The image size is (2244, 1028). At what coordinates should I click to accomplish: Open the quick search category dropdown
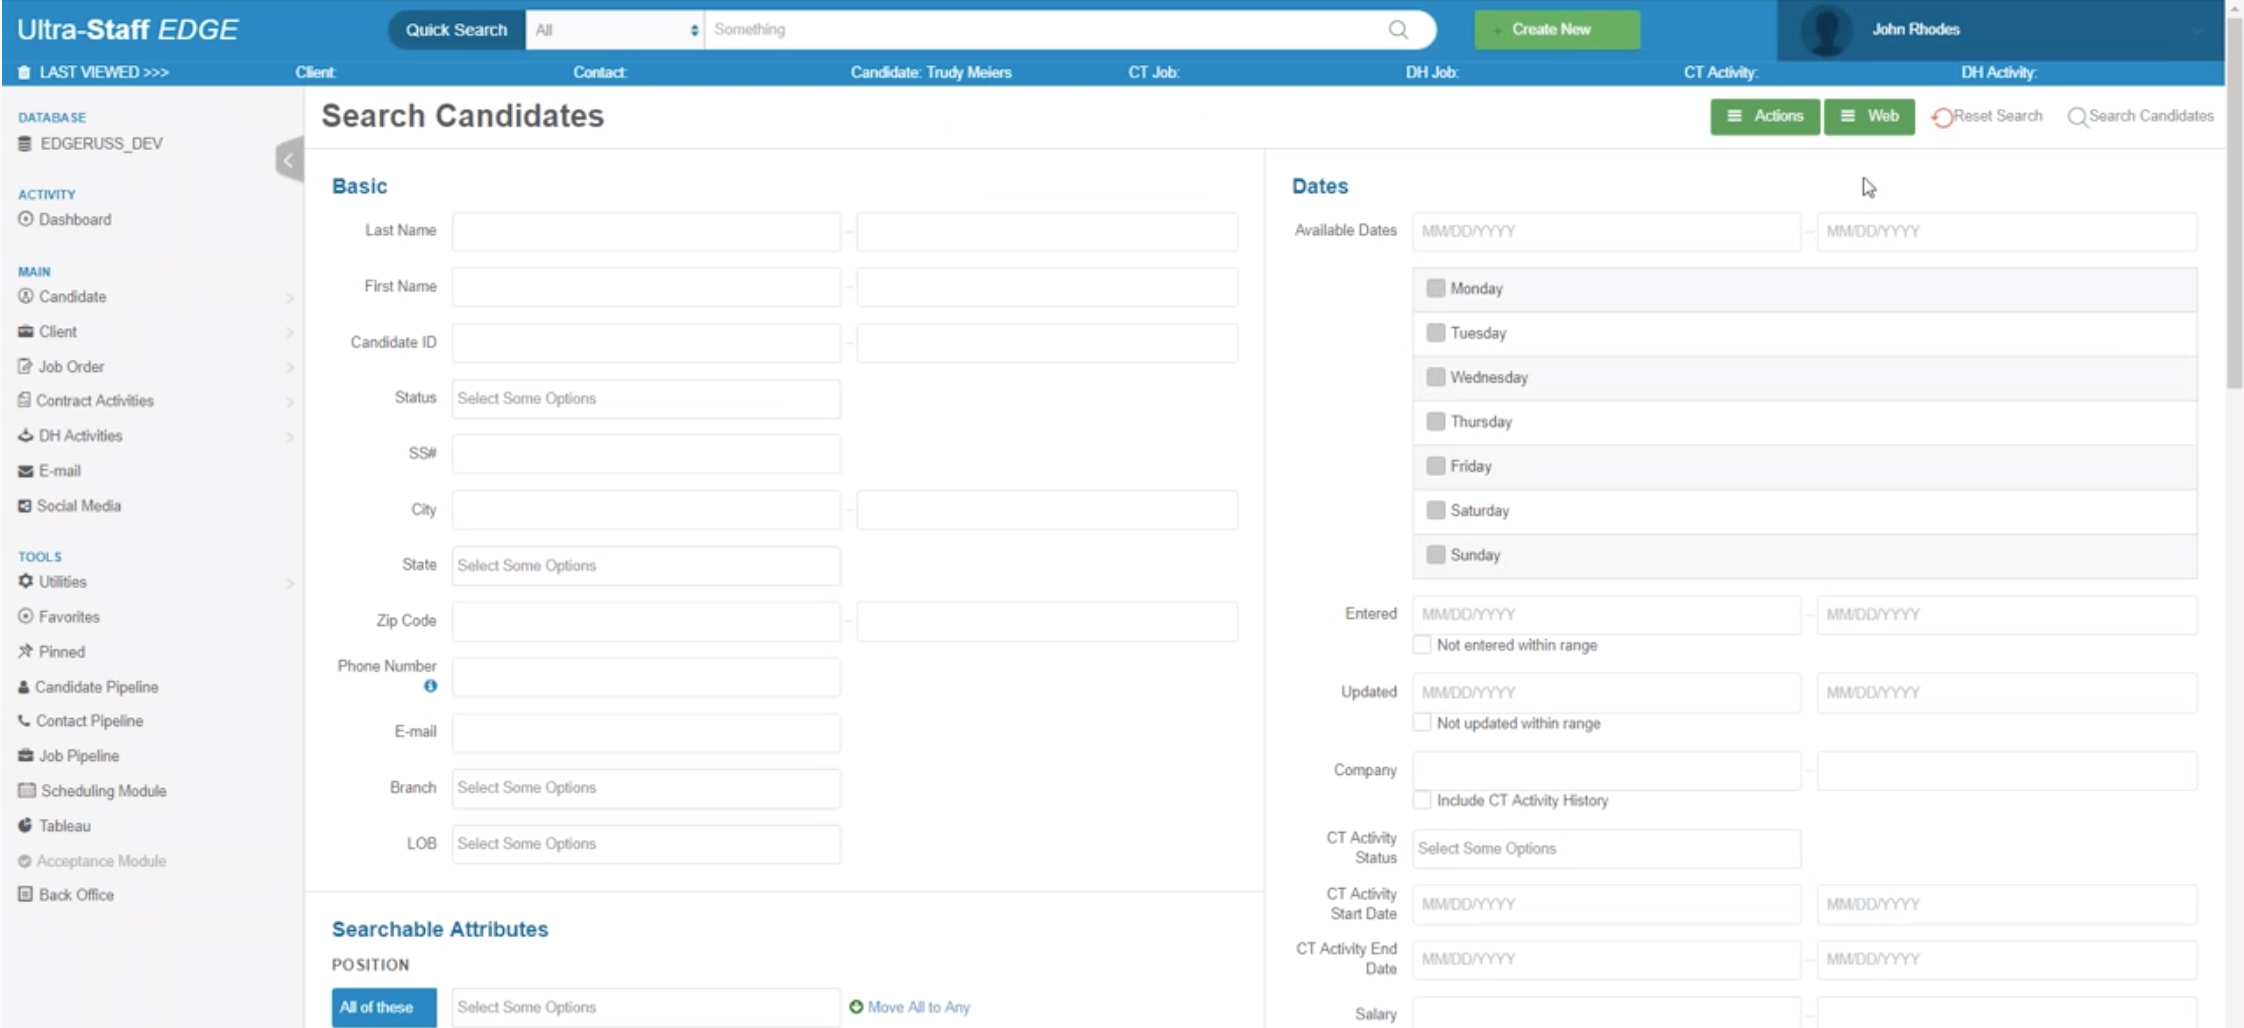coord(614,29)
